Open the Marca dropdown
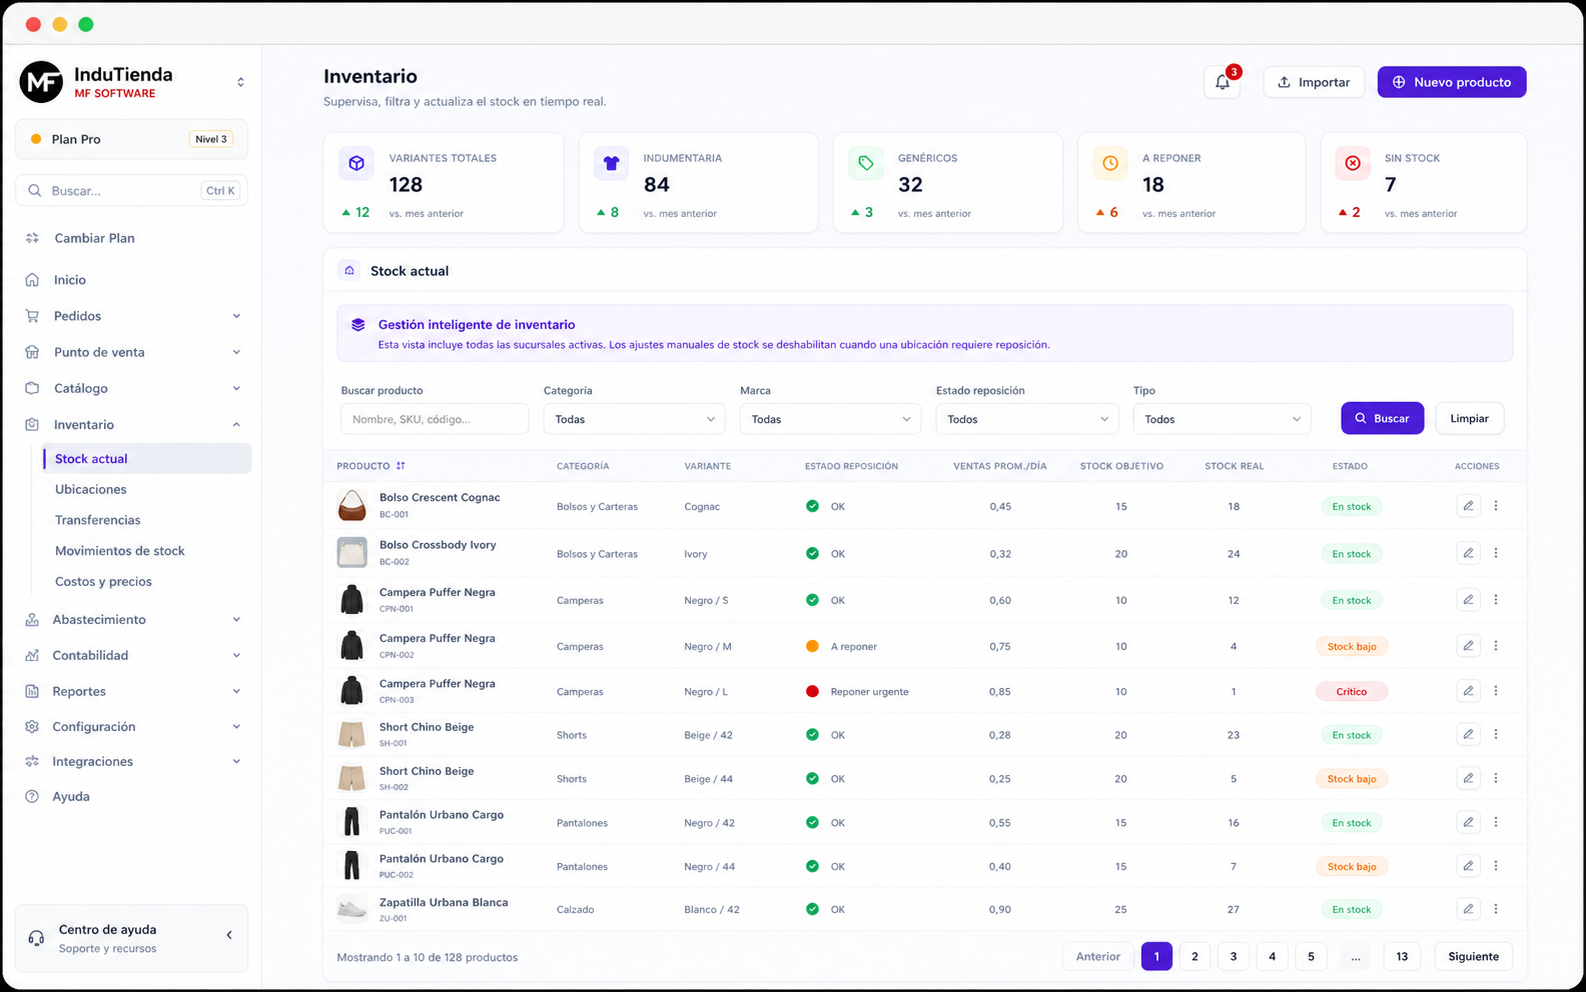1586x992 pixels. 830,419
